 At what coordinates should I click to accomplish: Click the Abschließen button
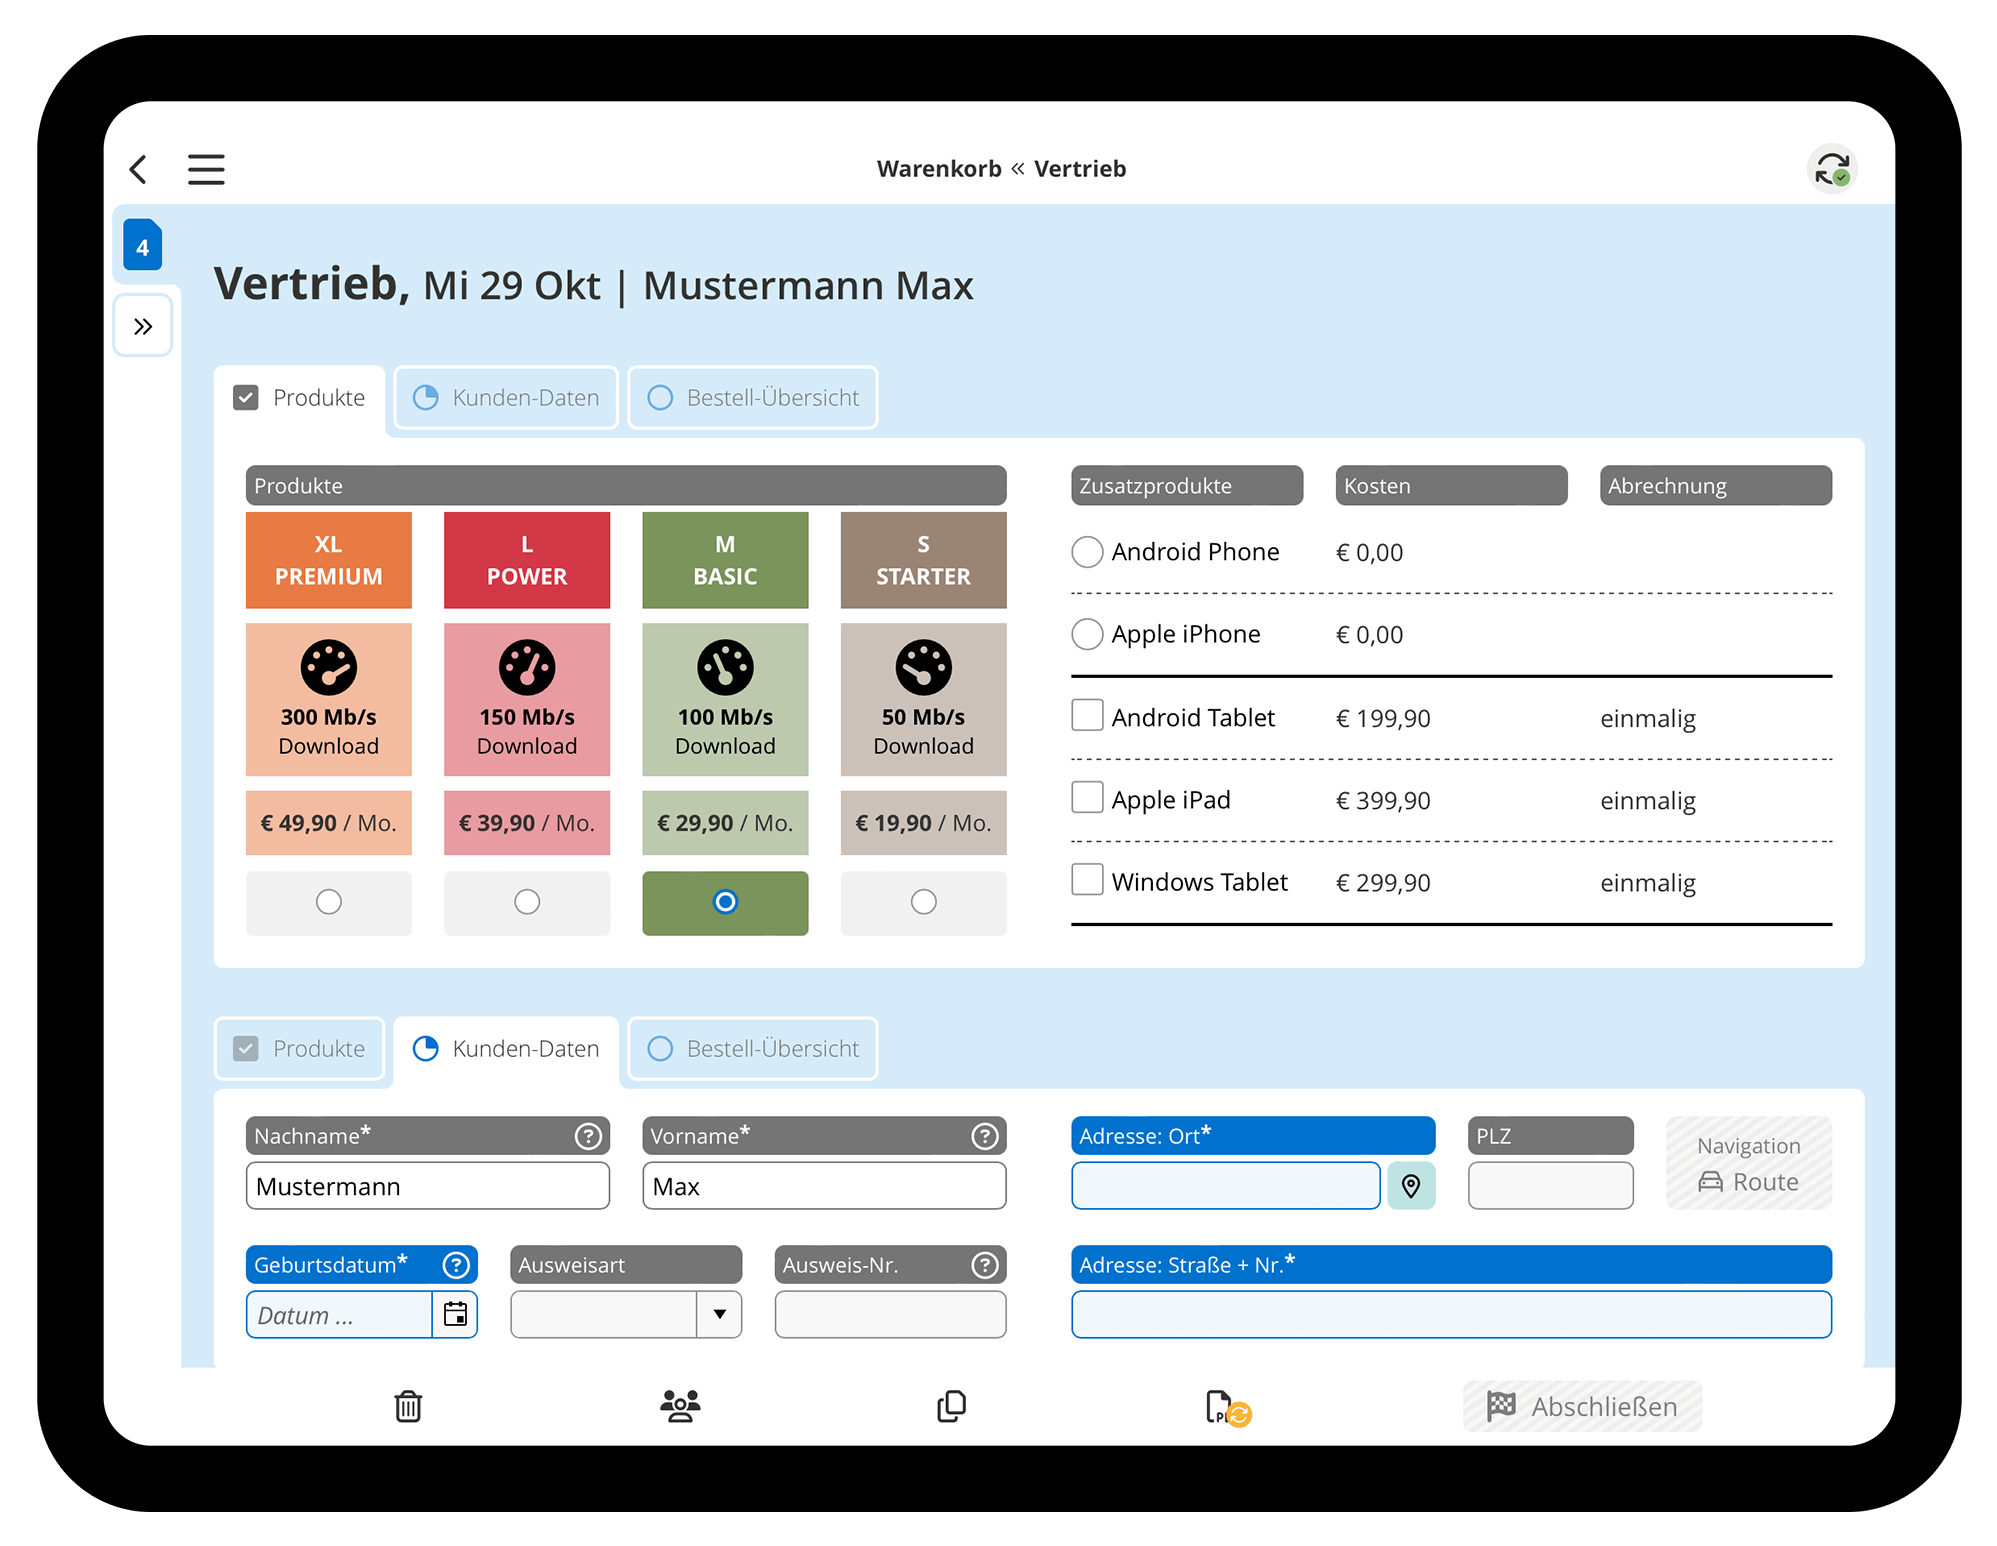pyautogui.click(x=1582, y=1405)
